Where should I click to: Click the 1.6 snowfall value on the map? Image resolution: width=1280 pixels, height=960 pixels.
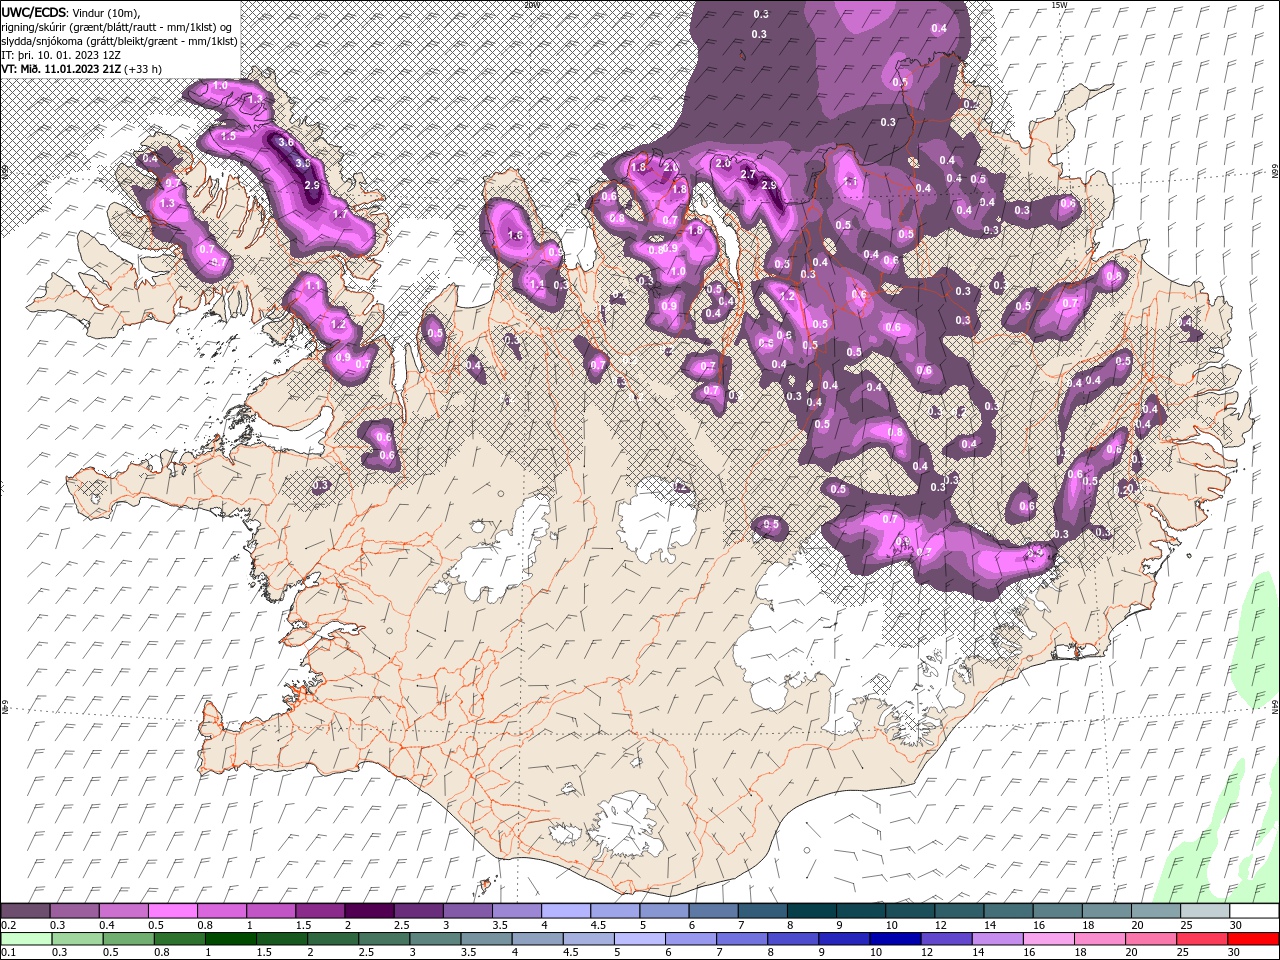tap(516, 236)
